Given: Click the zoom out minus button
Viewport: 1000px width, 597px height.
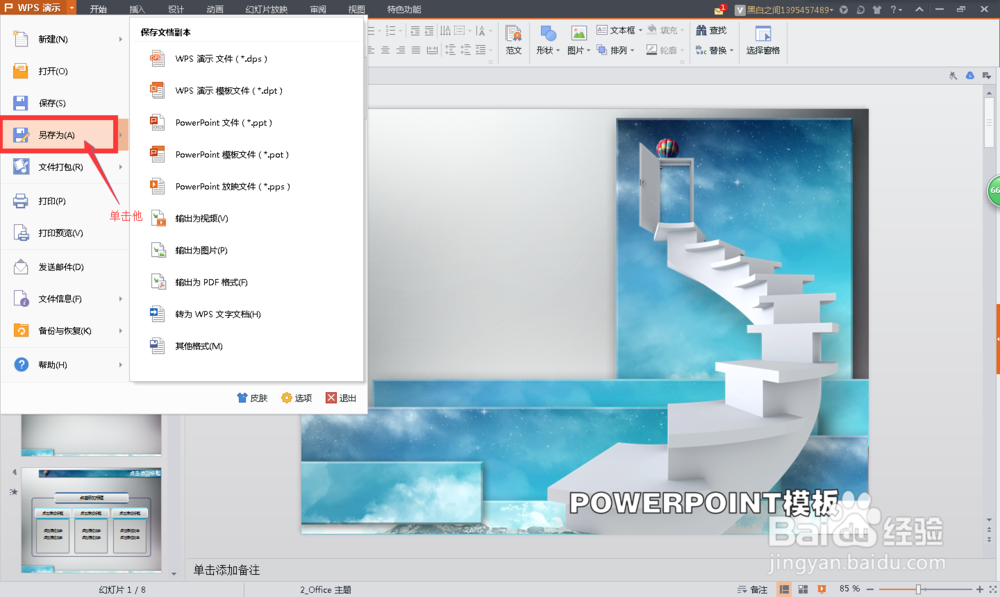Looking at the screenshot, I should click(x=870, y=589).
